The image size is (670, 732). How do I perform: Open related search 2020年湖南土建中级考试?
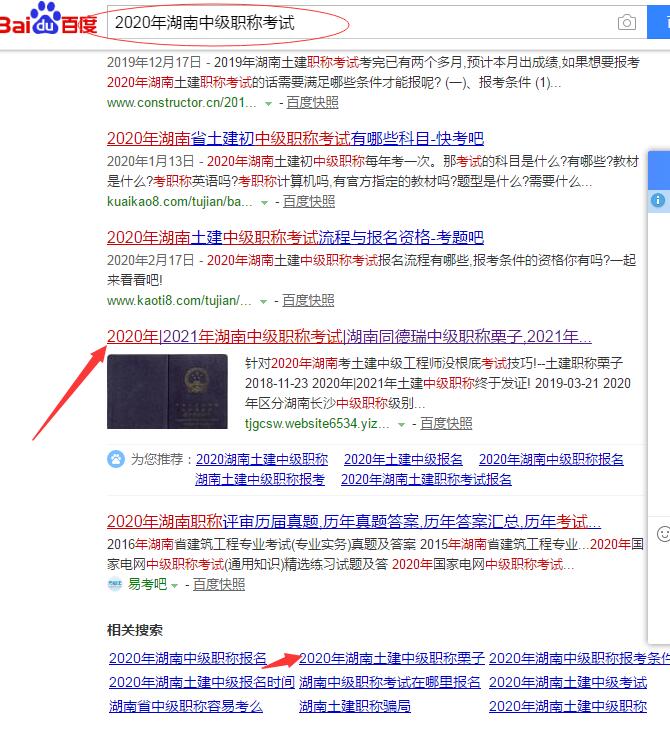[568, 682]
